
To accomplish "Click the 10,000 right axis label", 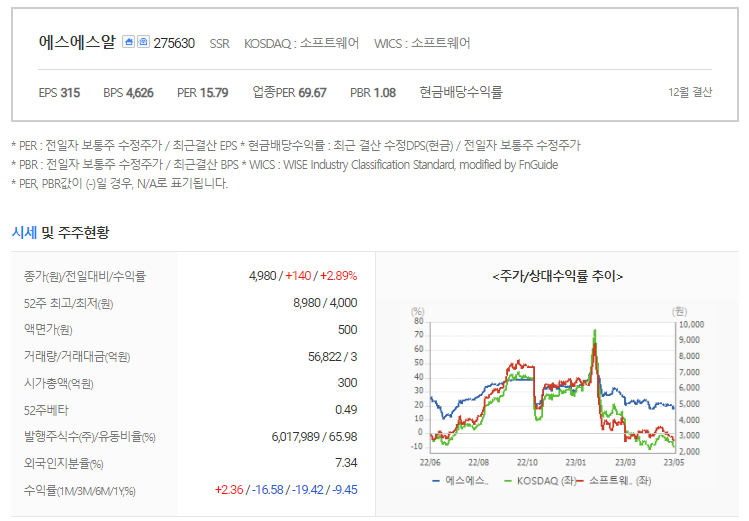I will click(691, 325).
